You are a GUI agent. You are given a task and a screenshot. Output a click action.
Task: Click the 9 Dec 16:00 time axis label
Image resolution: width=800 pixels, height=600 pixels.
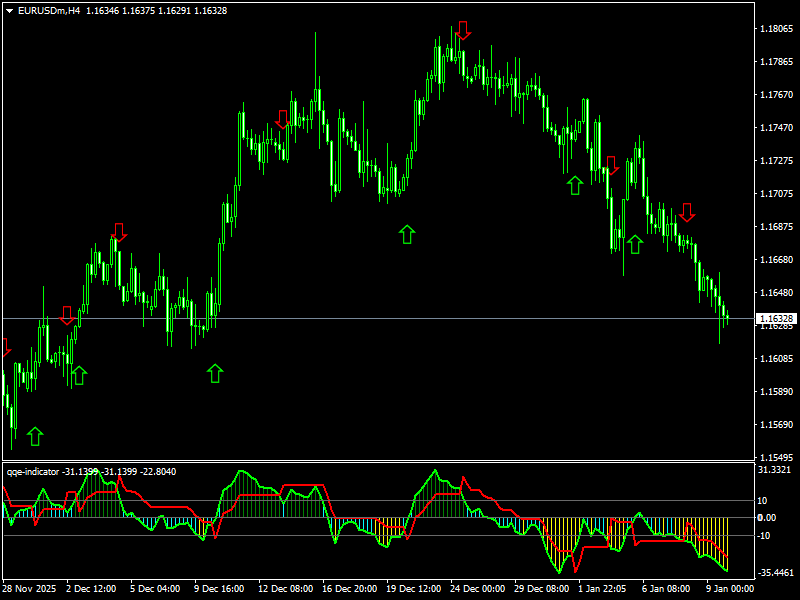(x=219, y=589)
